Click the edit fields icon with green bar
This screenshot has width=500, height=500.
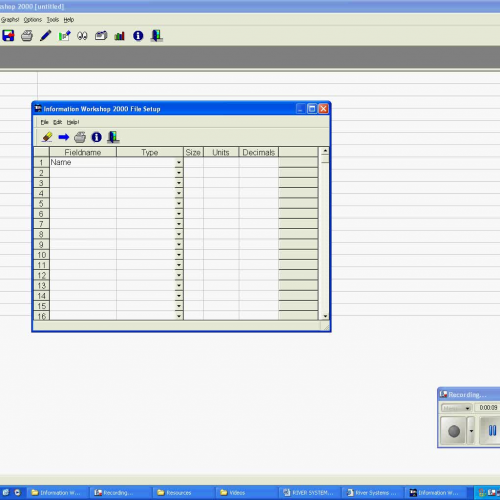click(64, 35)
